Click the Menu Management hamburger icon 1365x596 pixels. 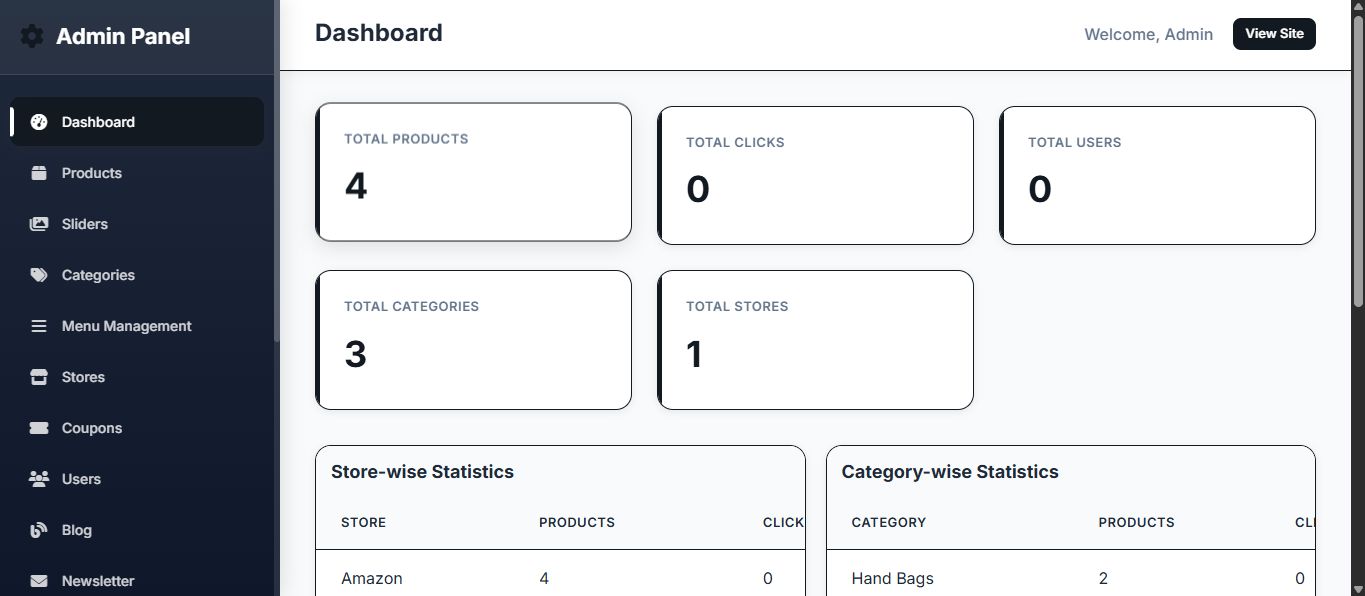tap(39, 326)
